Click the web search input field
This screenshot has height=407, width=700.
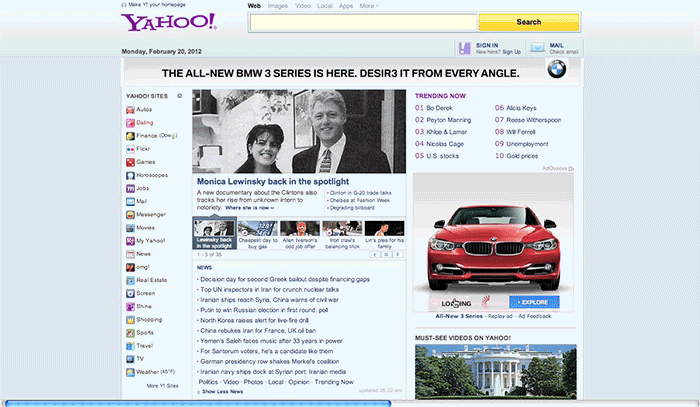tap(363, 22)
